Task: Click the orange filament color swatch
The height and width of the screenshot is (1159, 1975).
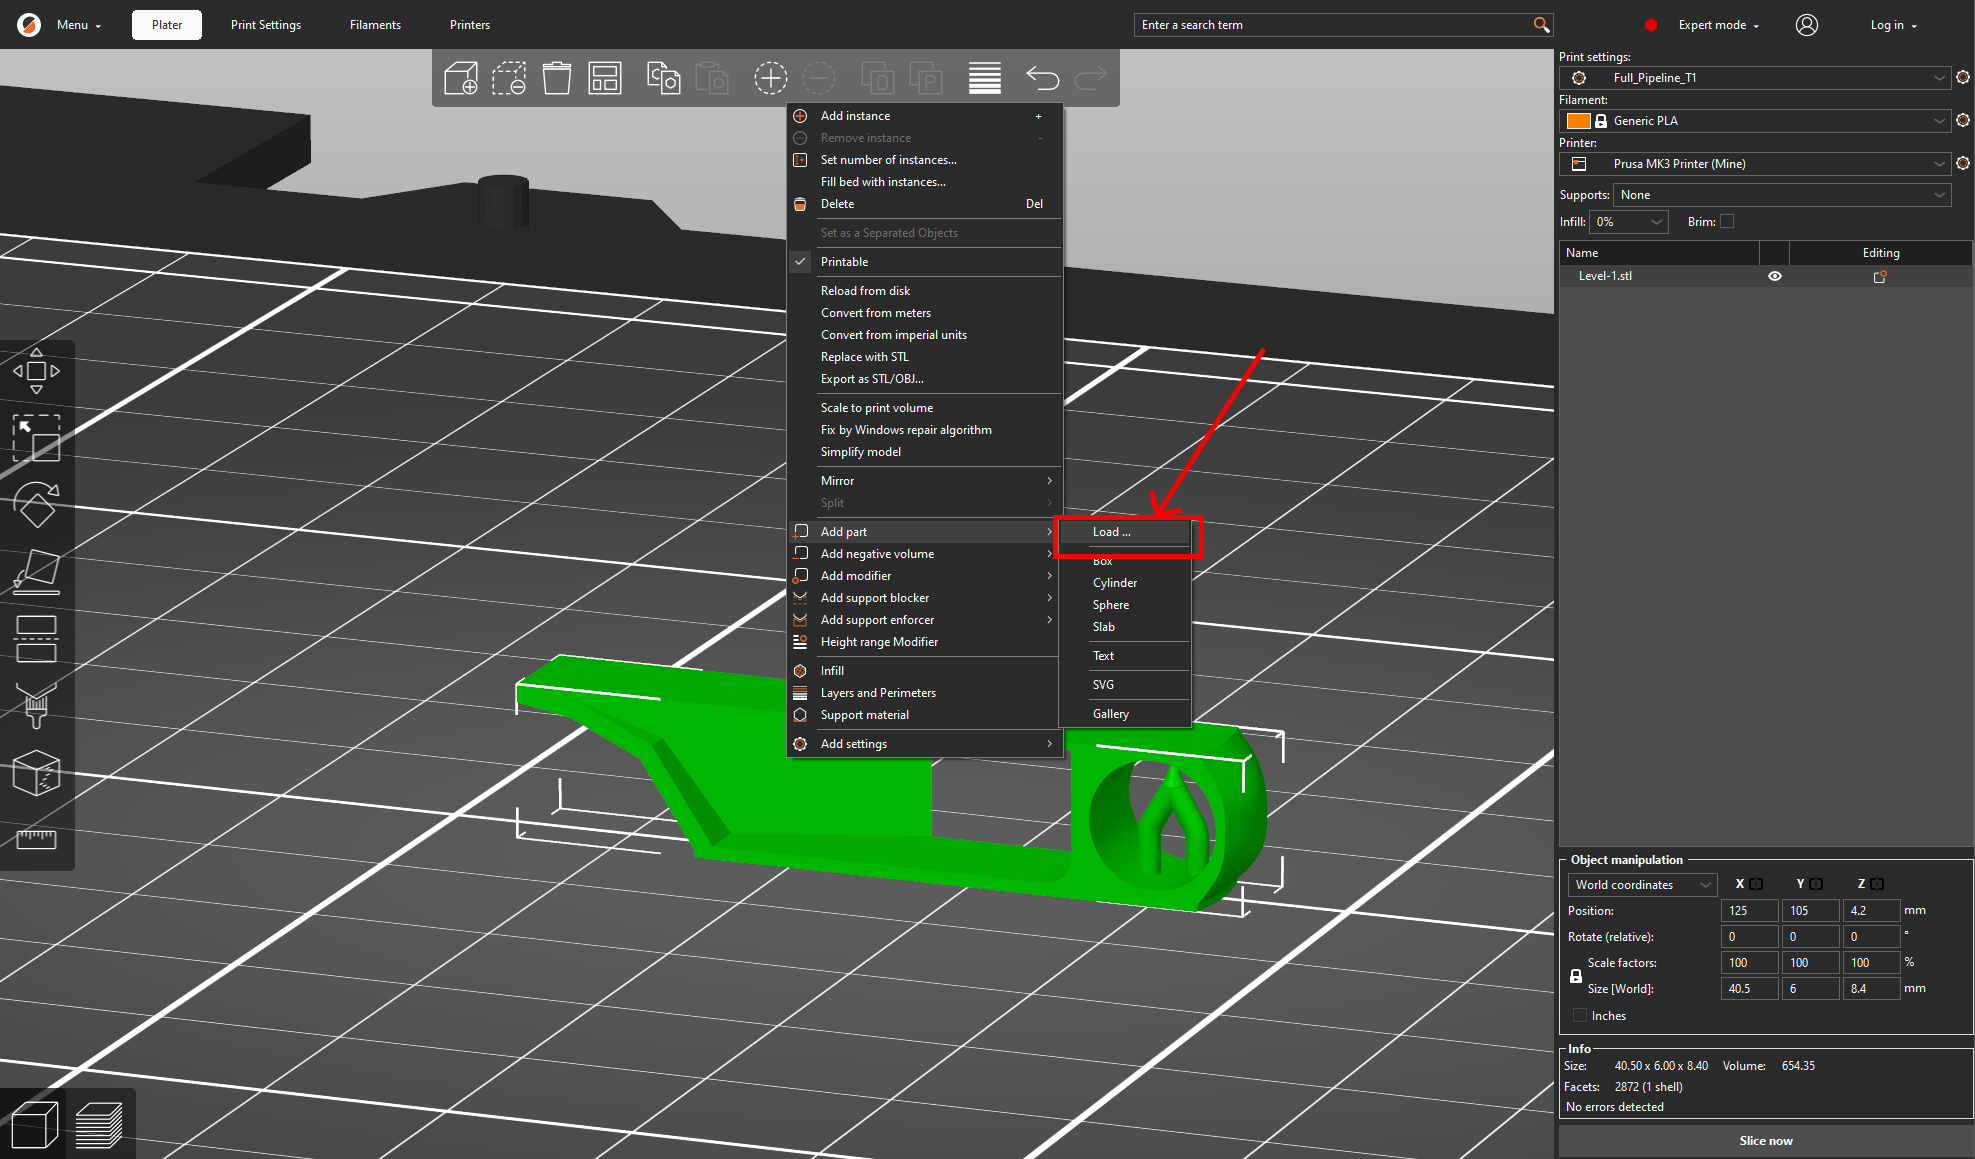Action: (x=1579, y=121)
